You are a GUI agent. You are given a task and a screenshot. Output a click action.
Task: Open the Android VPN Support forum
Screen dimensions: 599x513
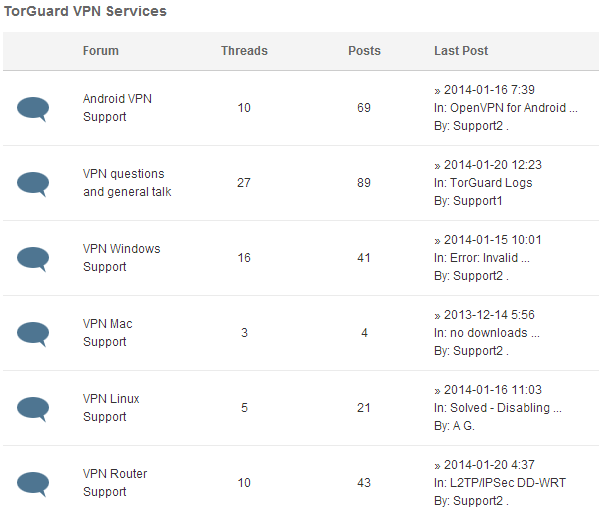117,108
